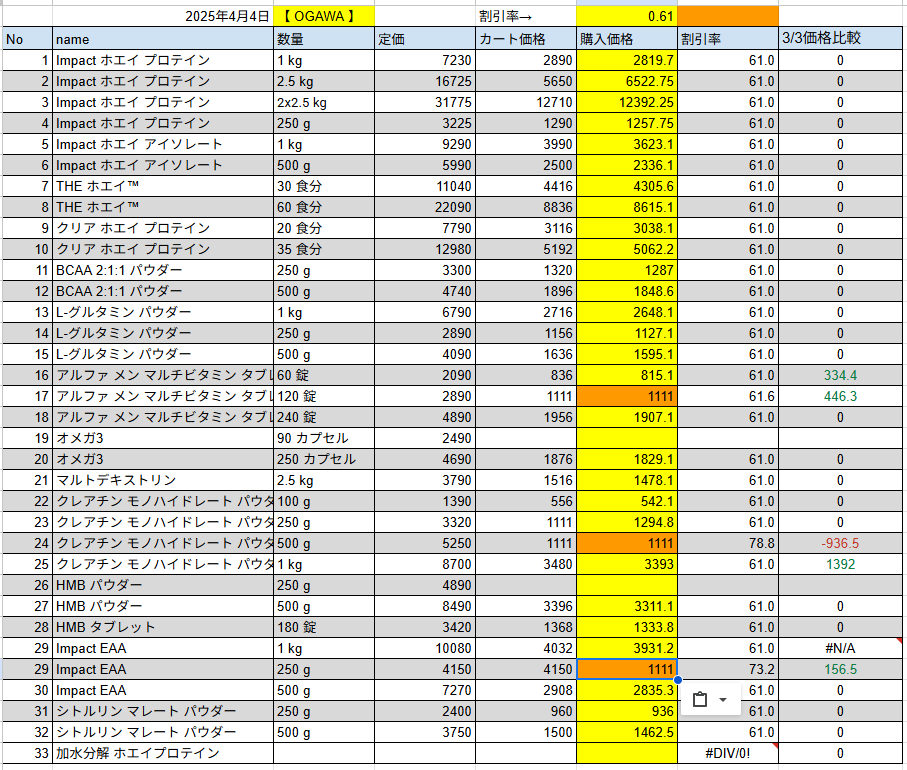This screenshot has height=770, width=907.
Task: Click the 3393 purchase price cell
Action: [x=627, y=564]
